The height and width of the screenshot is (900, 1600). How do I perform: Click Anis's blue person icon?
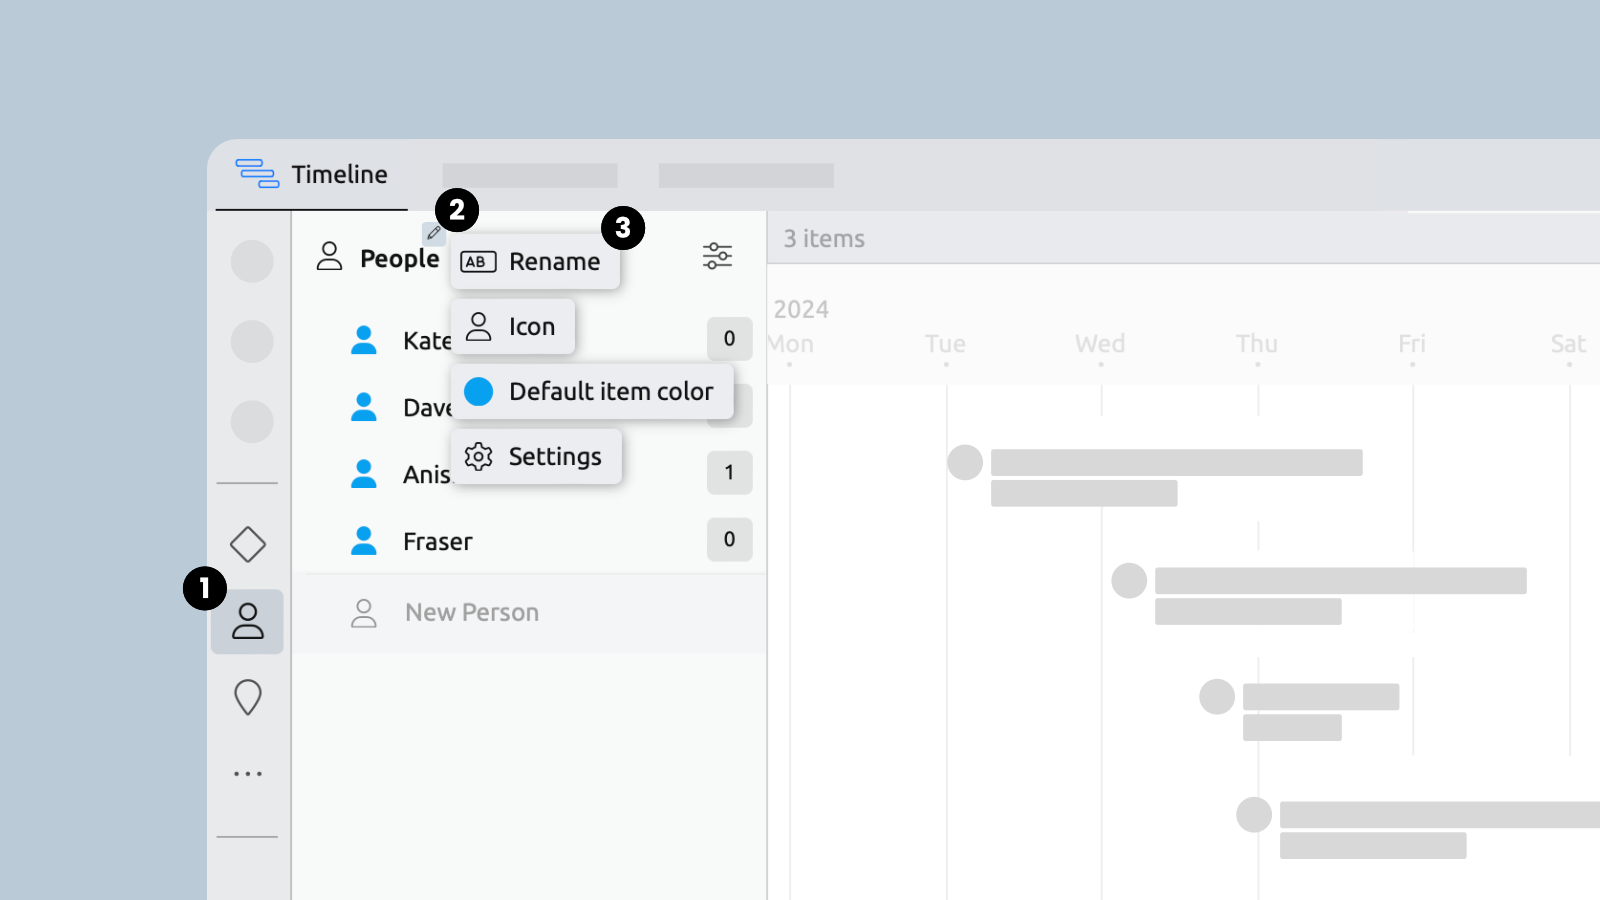coord(364,474)
